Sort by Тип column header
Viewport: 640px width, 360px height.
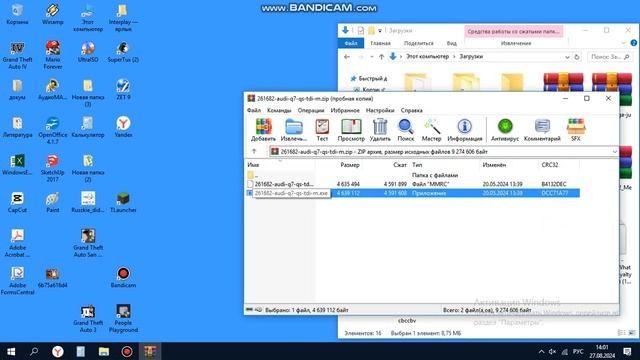pos(417,165)
